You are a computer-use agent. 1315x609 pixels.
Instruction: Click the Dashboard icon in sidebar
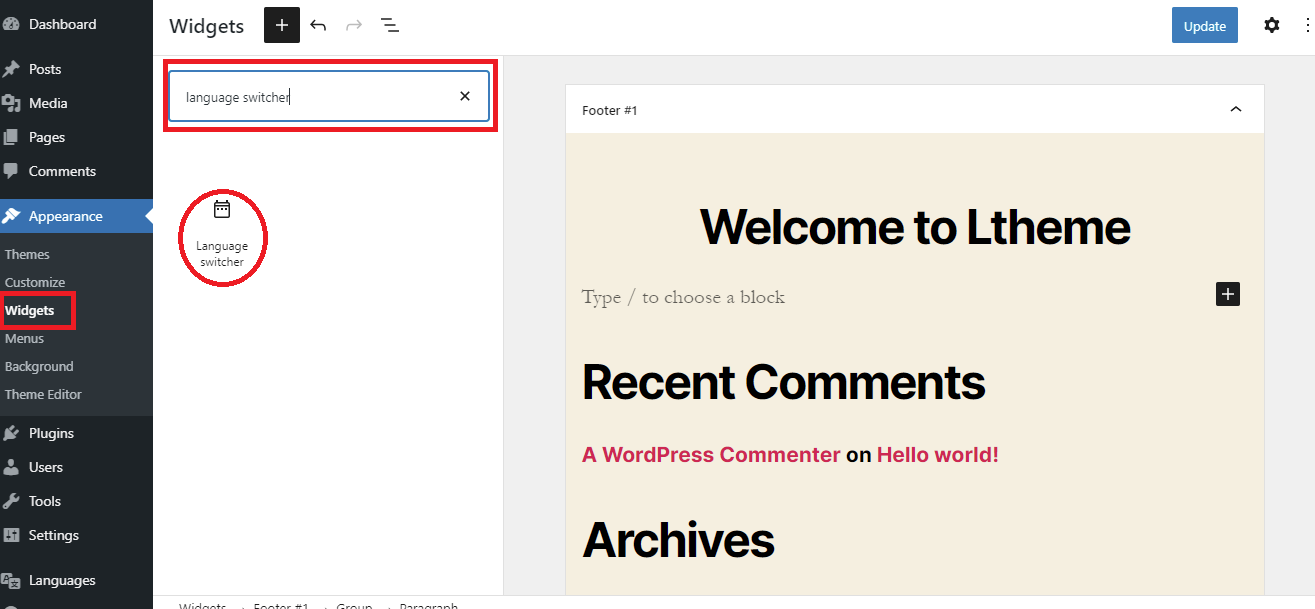pos(11,24)
